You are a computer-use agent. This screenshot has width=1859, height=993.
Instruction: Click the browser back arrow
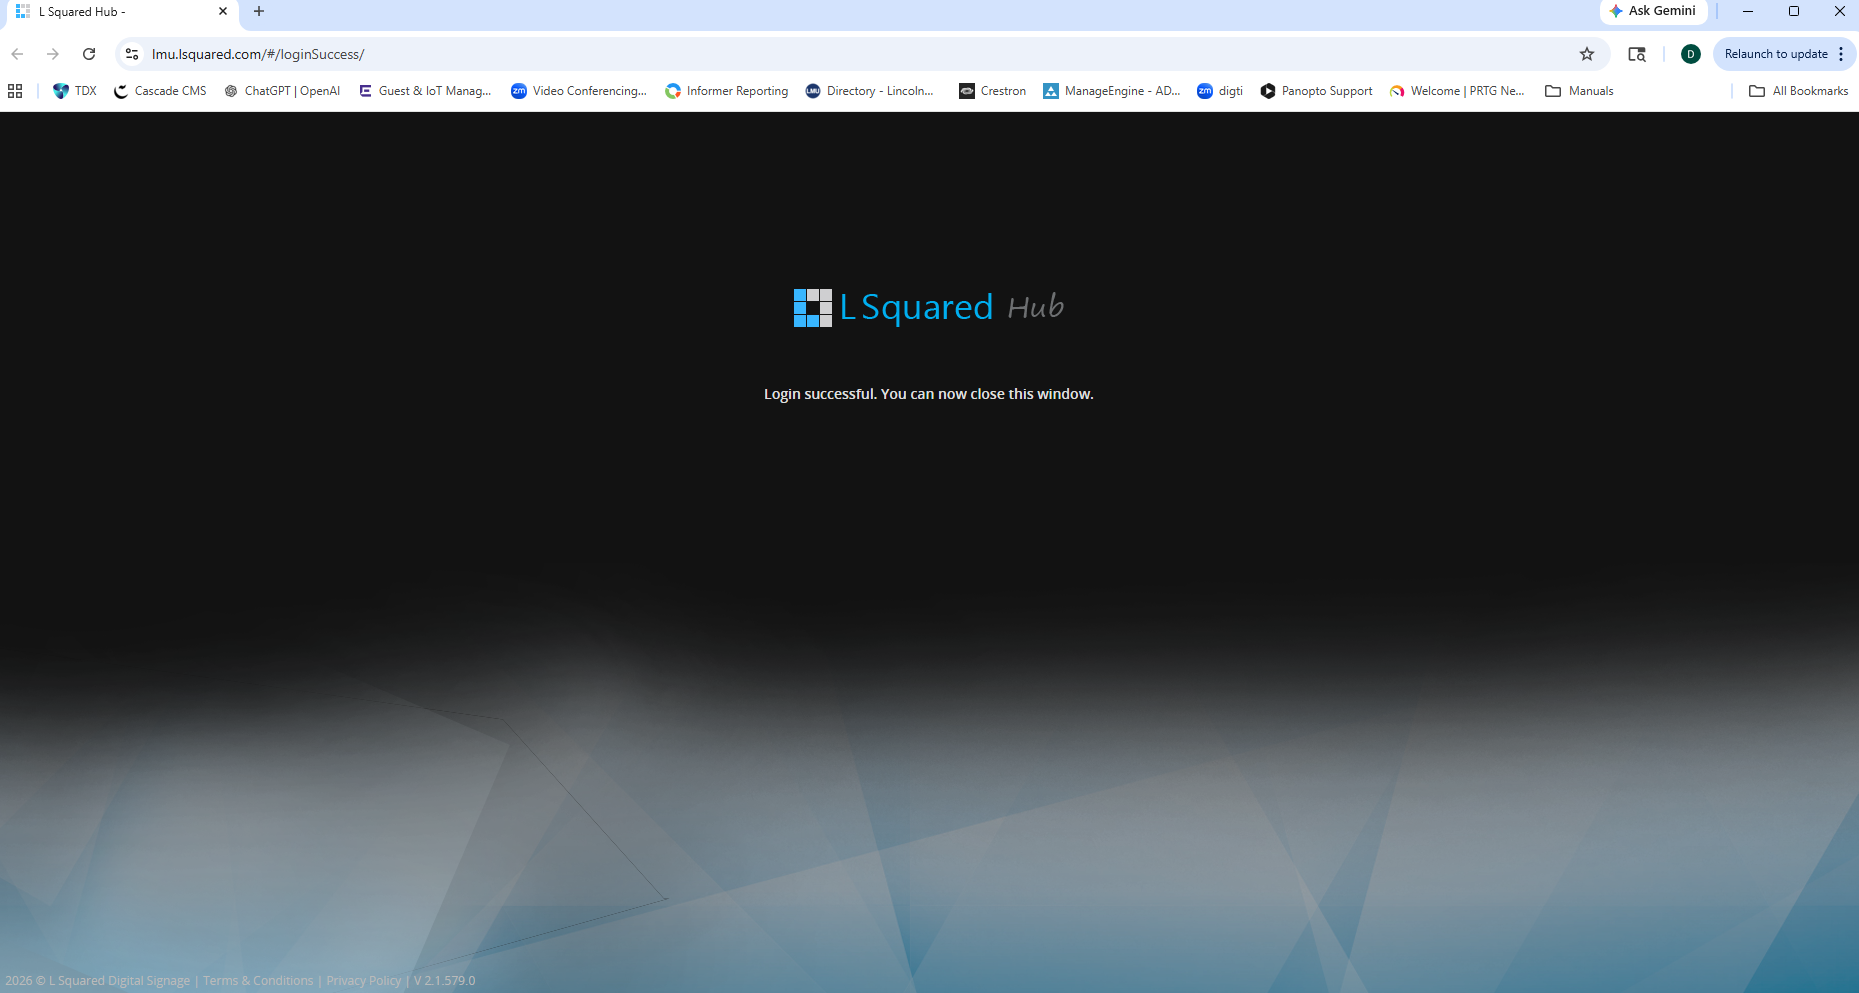point(17,54)
